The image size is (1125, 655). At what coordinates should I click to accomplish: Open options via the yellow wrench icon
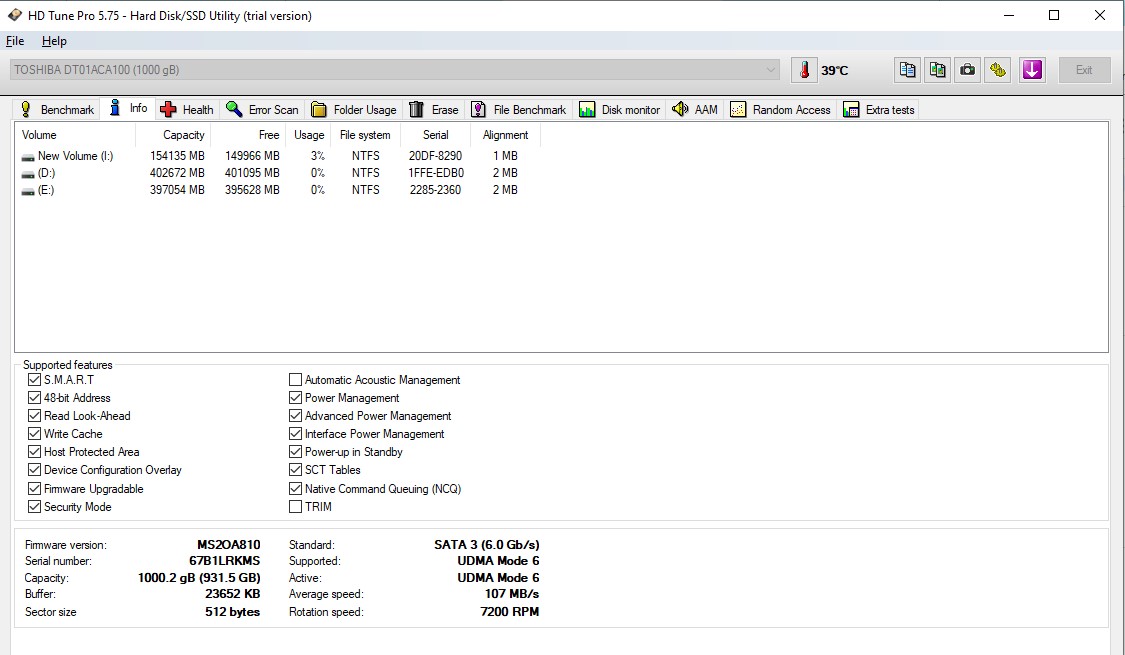(997, 70)
